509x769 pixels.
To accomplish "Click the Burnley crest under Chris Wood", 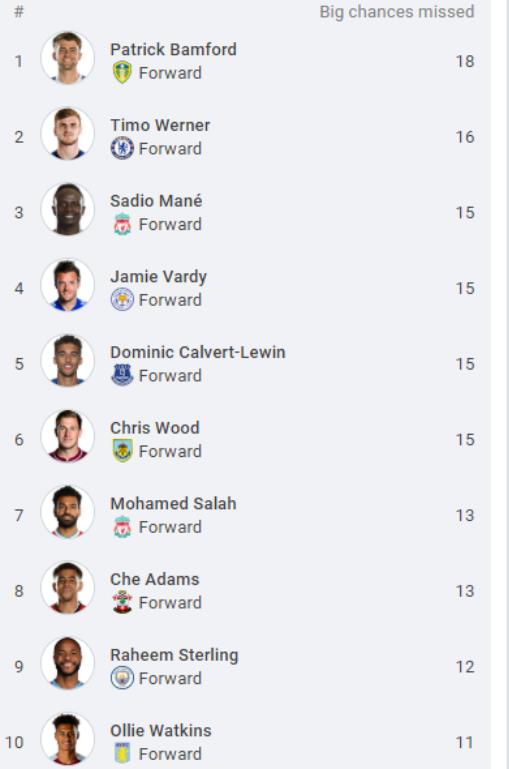I will (x=122, y=451).
